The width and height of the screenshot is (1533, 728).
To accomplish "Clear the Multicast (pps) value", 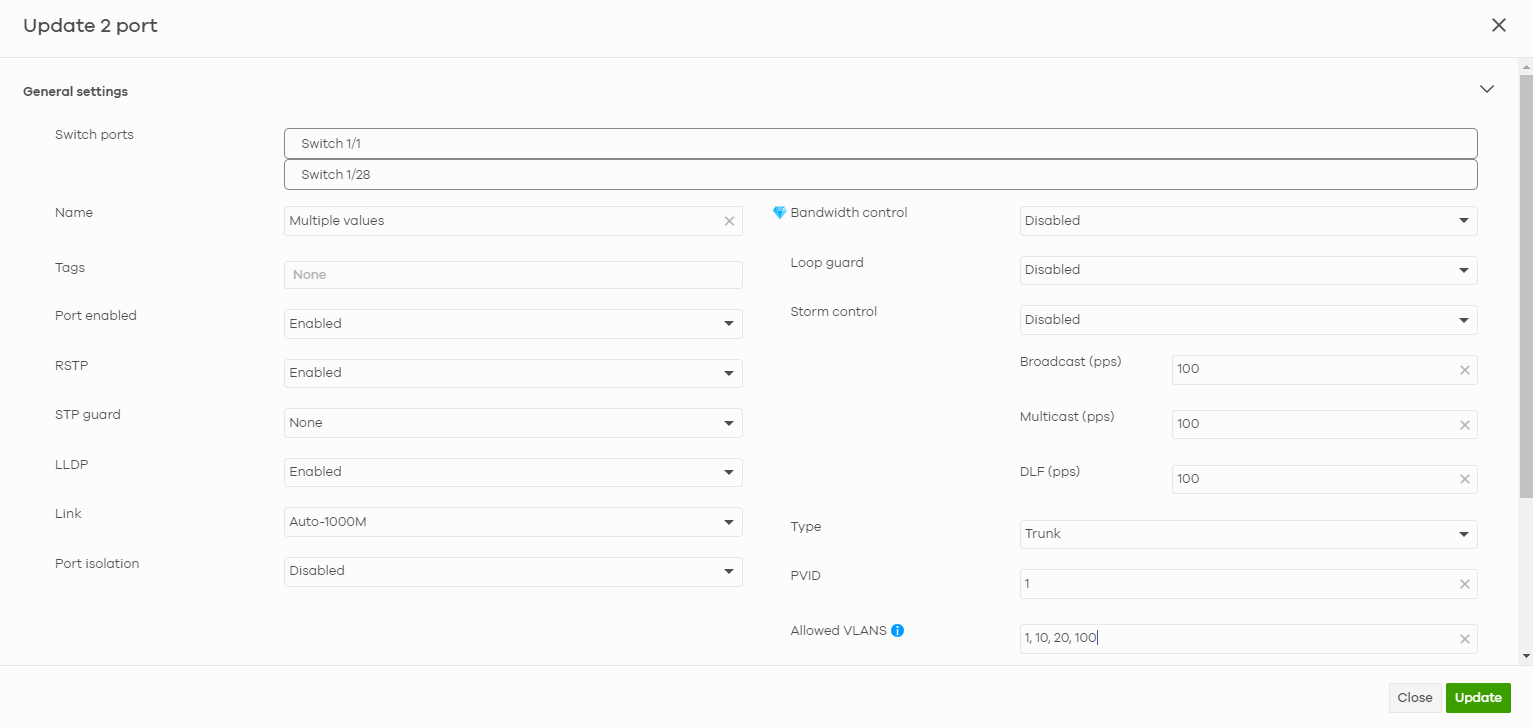I will pyautogui.click(x=1464, y=425).
